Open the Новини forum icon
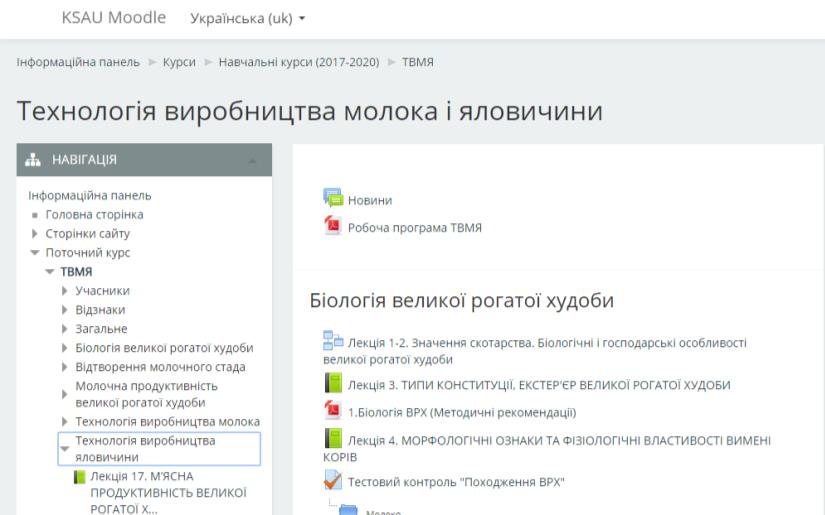 click(x=333, y=198)
